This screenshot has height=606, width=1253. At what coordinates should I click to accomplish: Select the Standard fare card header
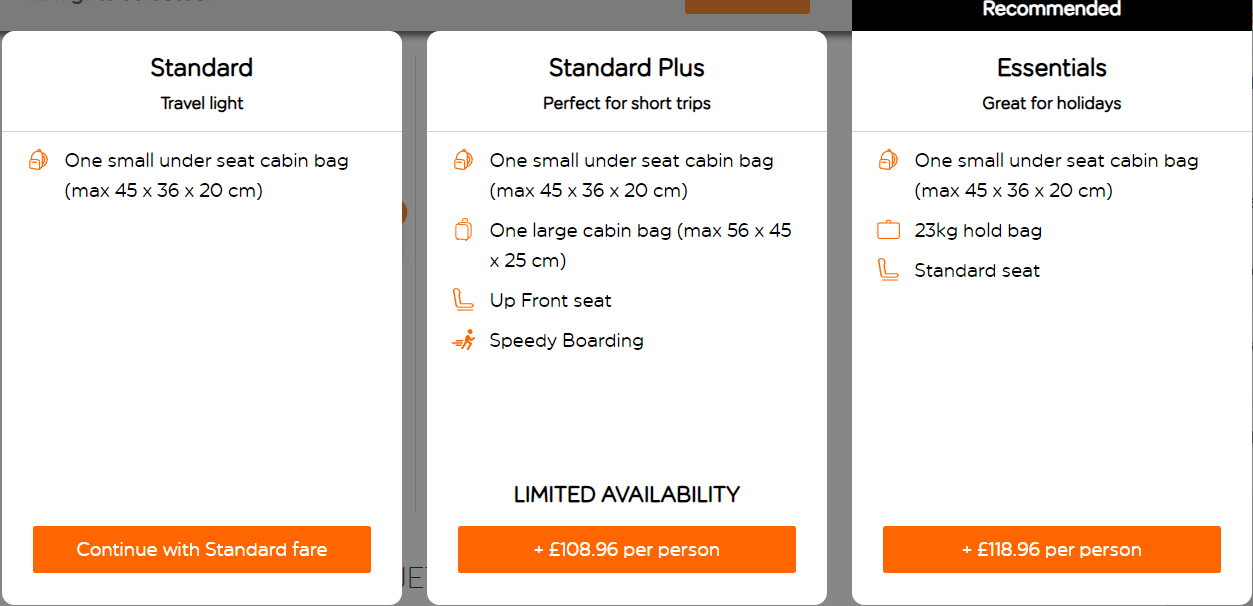(201, 67)
